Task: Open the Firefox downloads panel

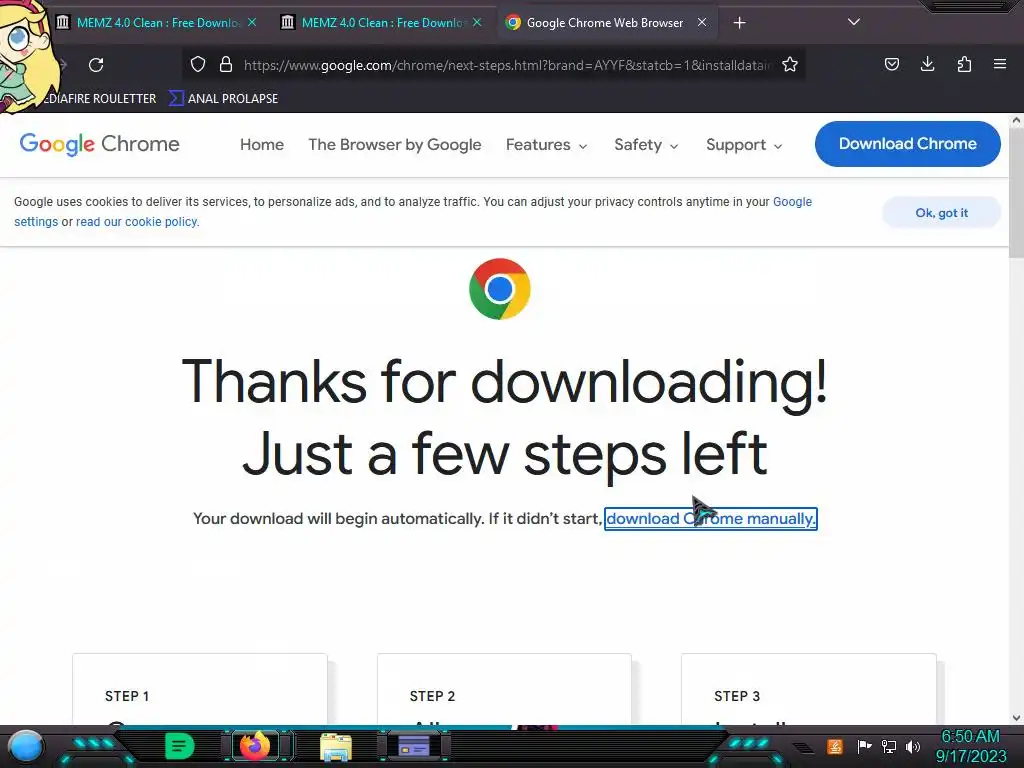Action: point(927,63)
